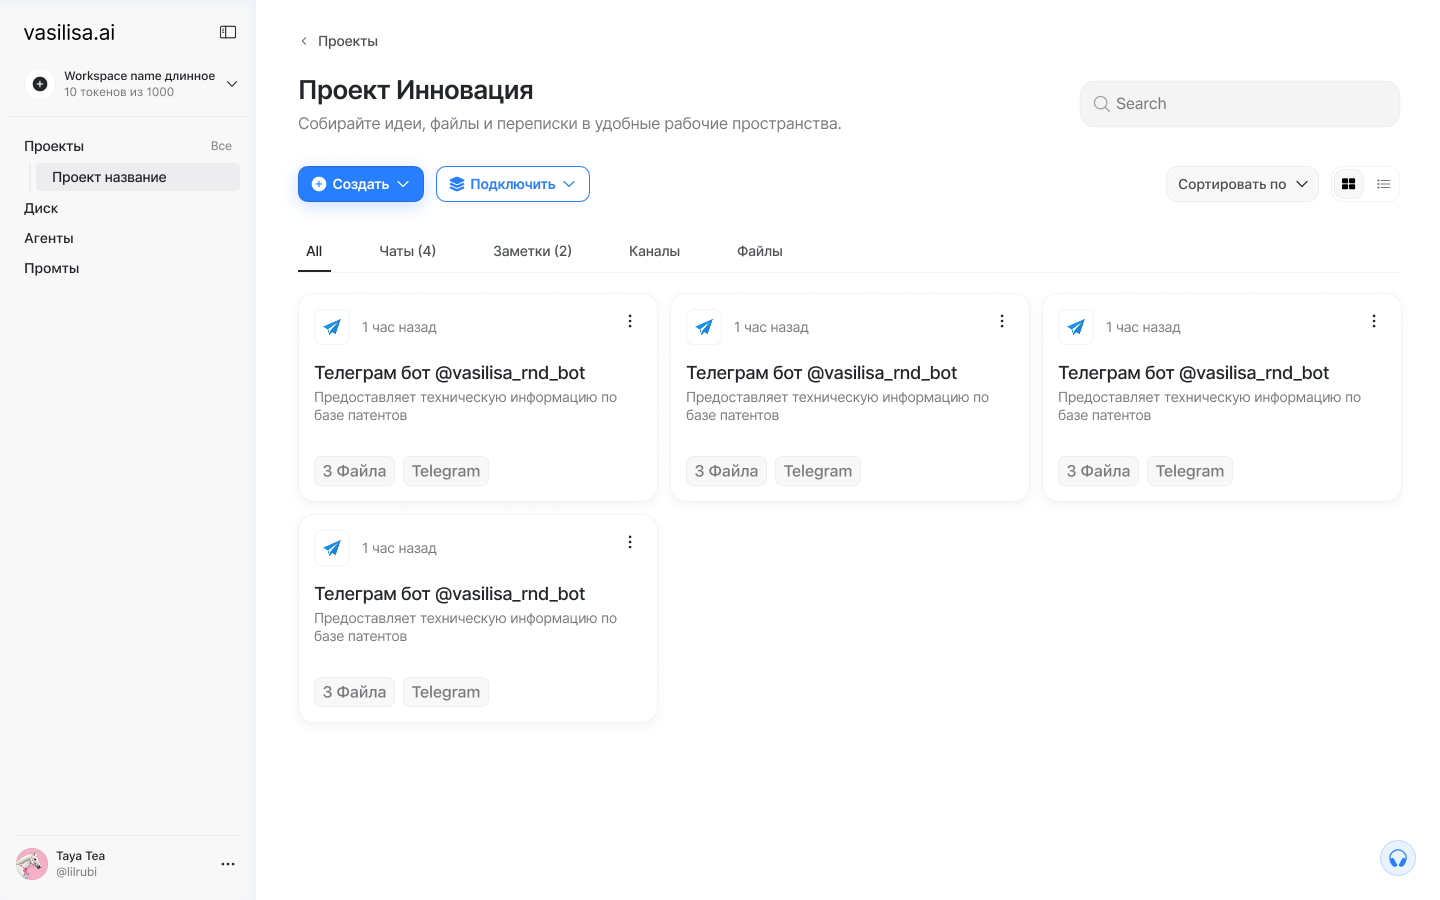Open the top-middle card title Телеграм бот @vasilisa_rnd_bot
The image size is (1440, 900).
822,373
